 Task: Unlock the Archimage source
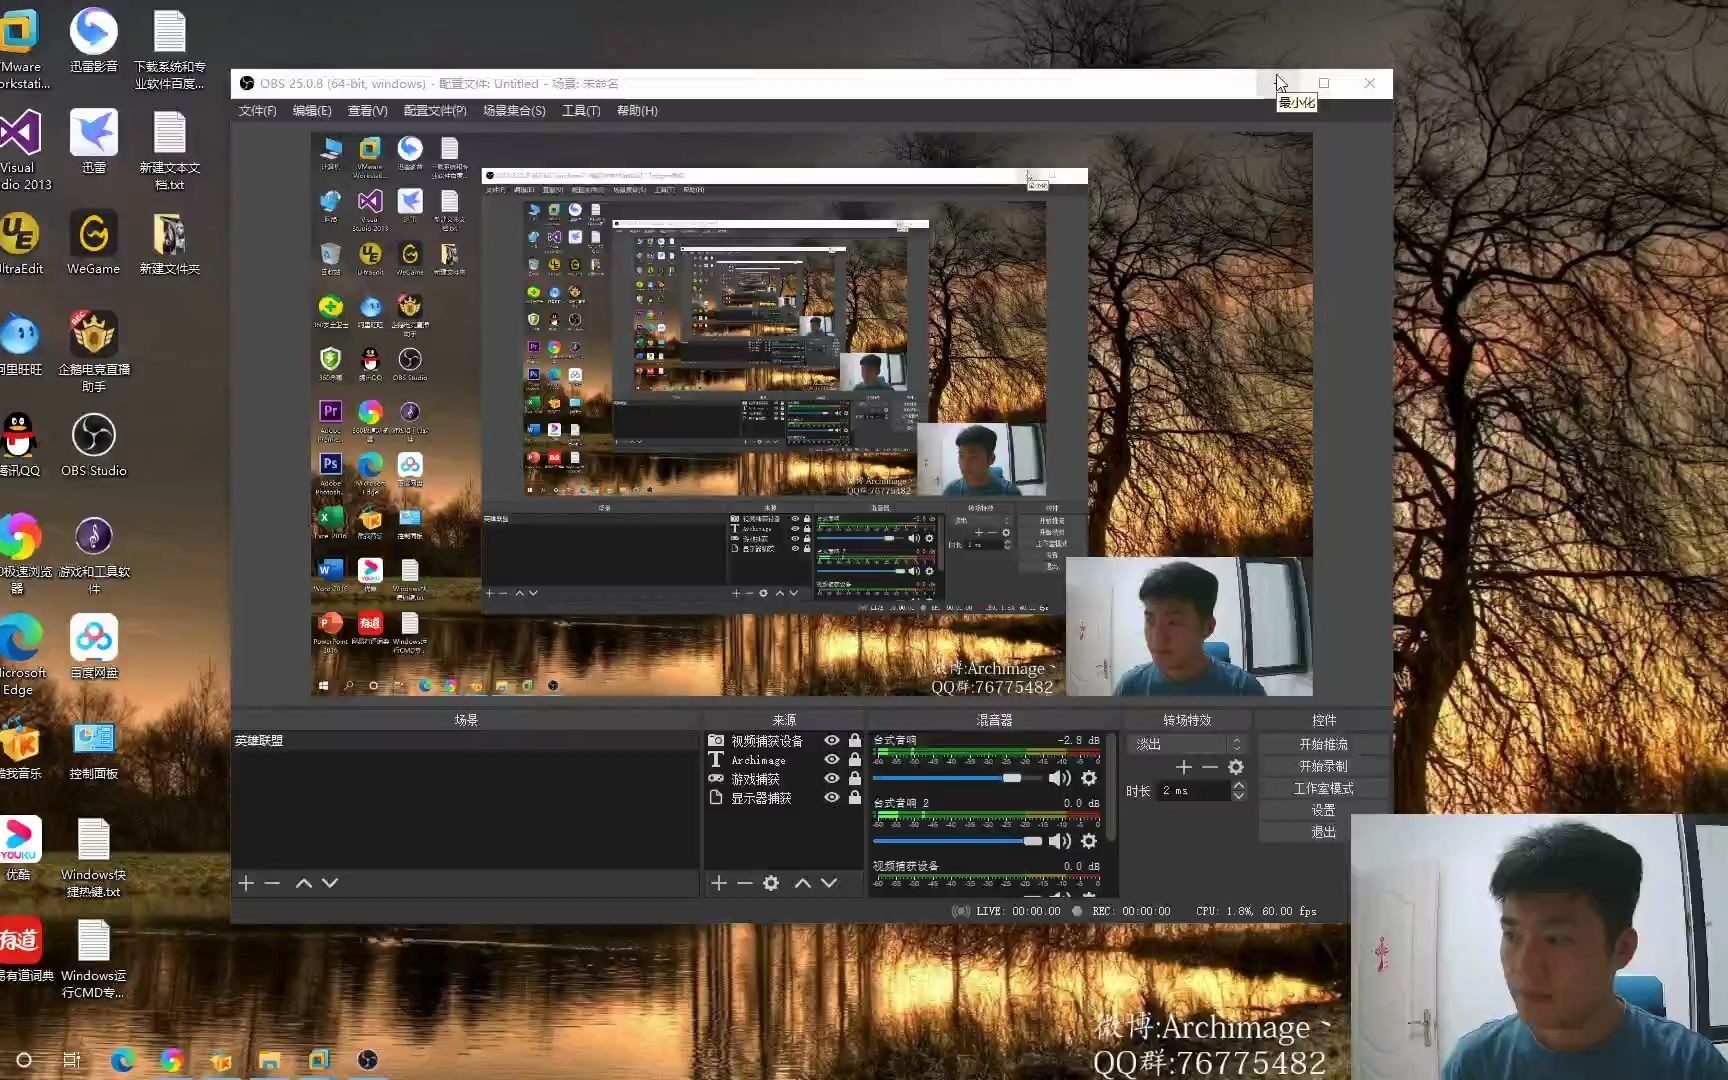tap(855, 760)
